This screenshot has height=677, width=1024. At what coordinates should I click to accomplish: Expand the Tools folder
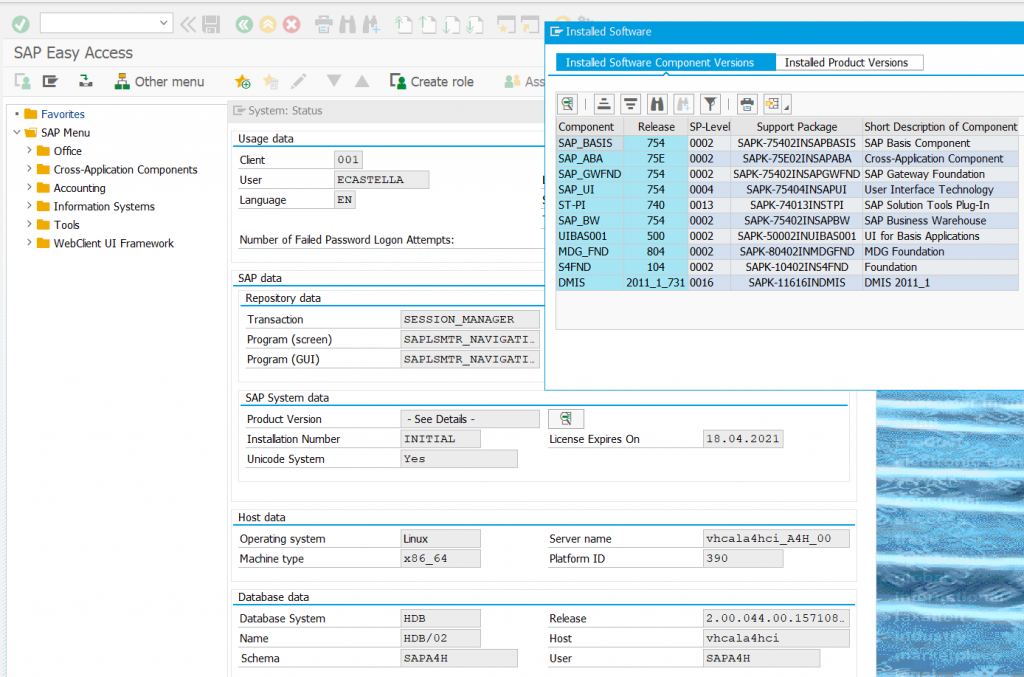point(29,225)
